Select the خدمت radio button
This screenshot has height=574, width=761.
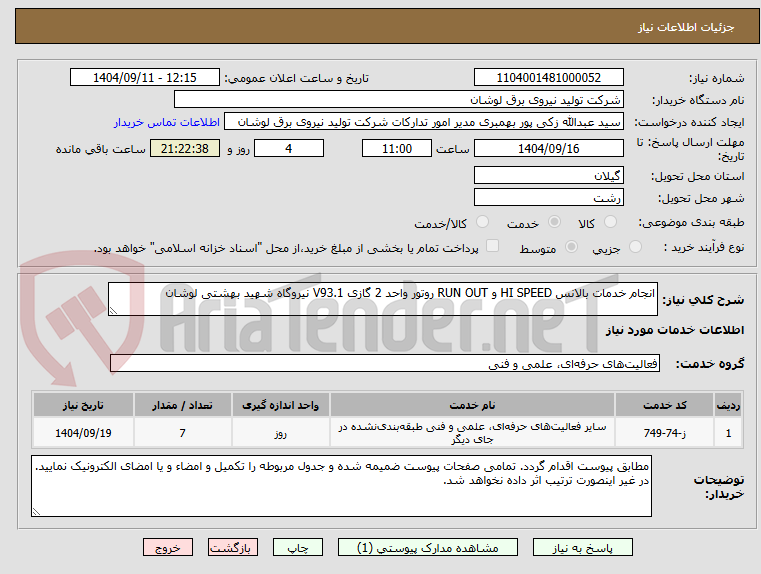(554, 222)
